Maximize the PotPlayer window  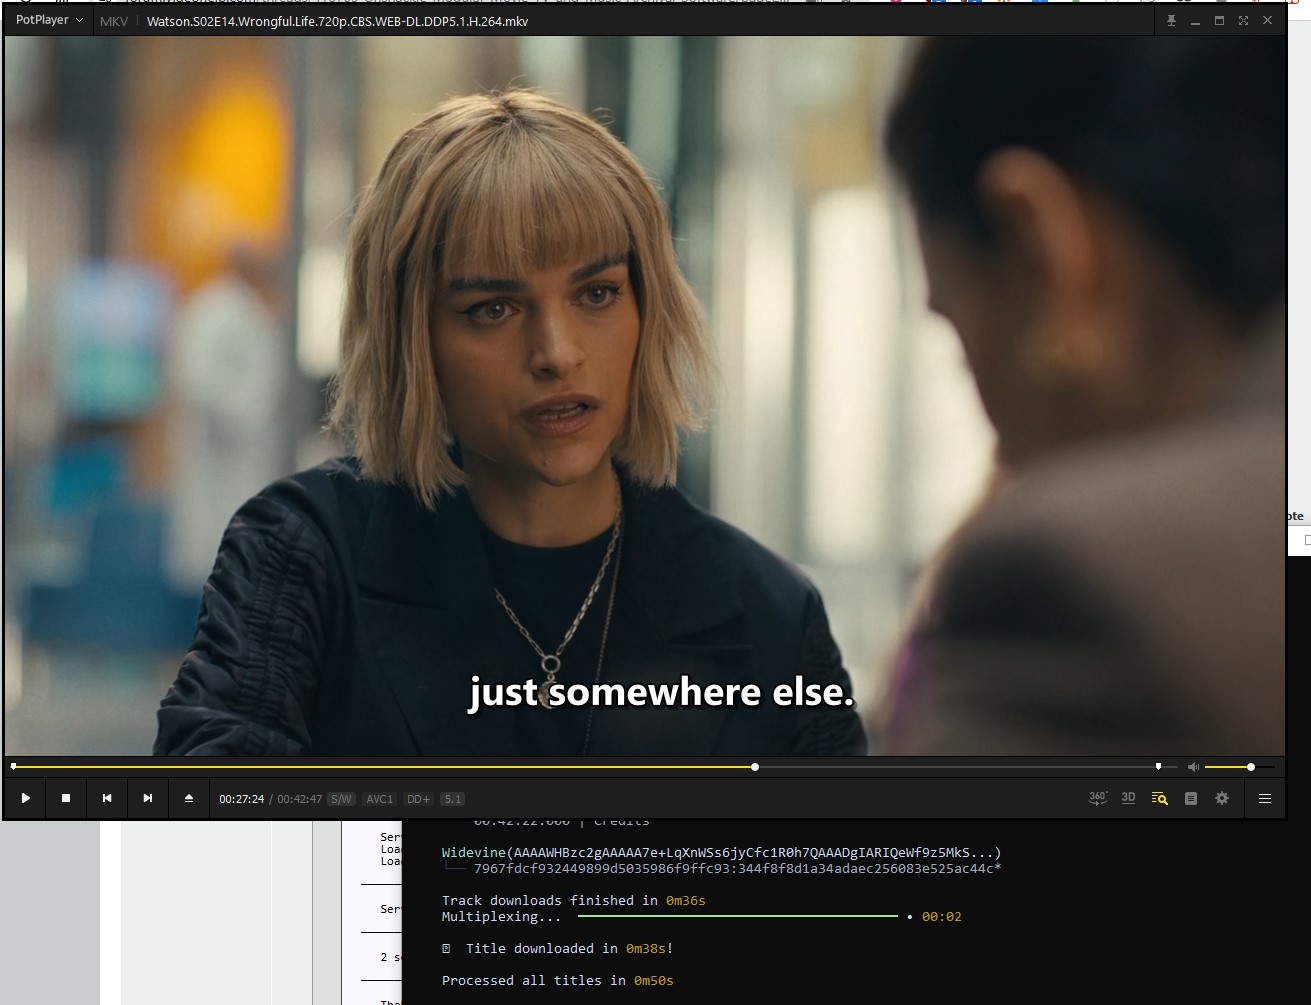tap(1219, 21)
